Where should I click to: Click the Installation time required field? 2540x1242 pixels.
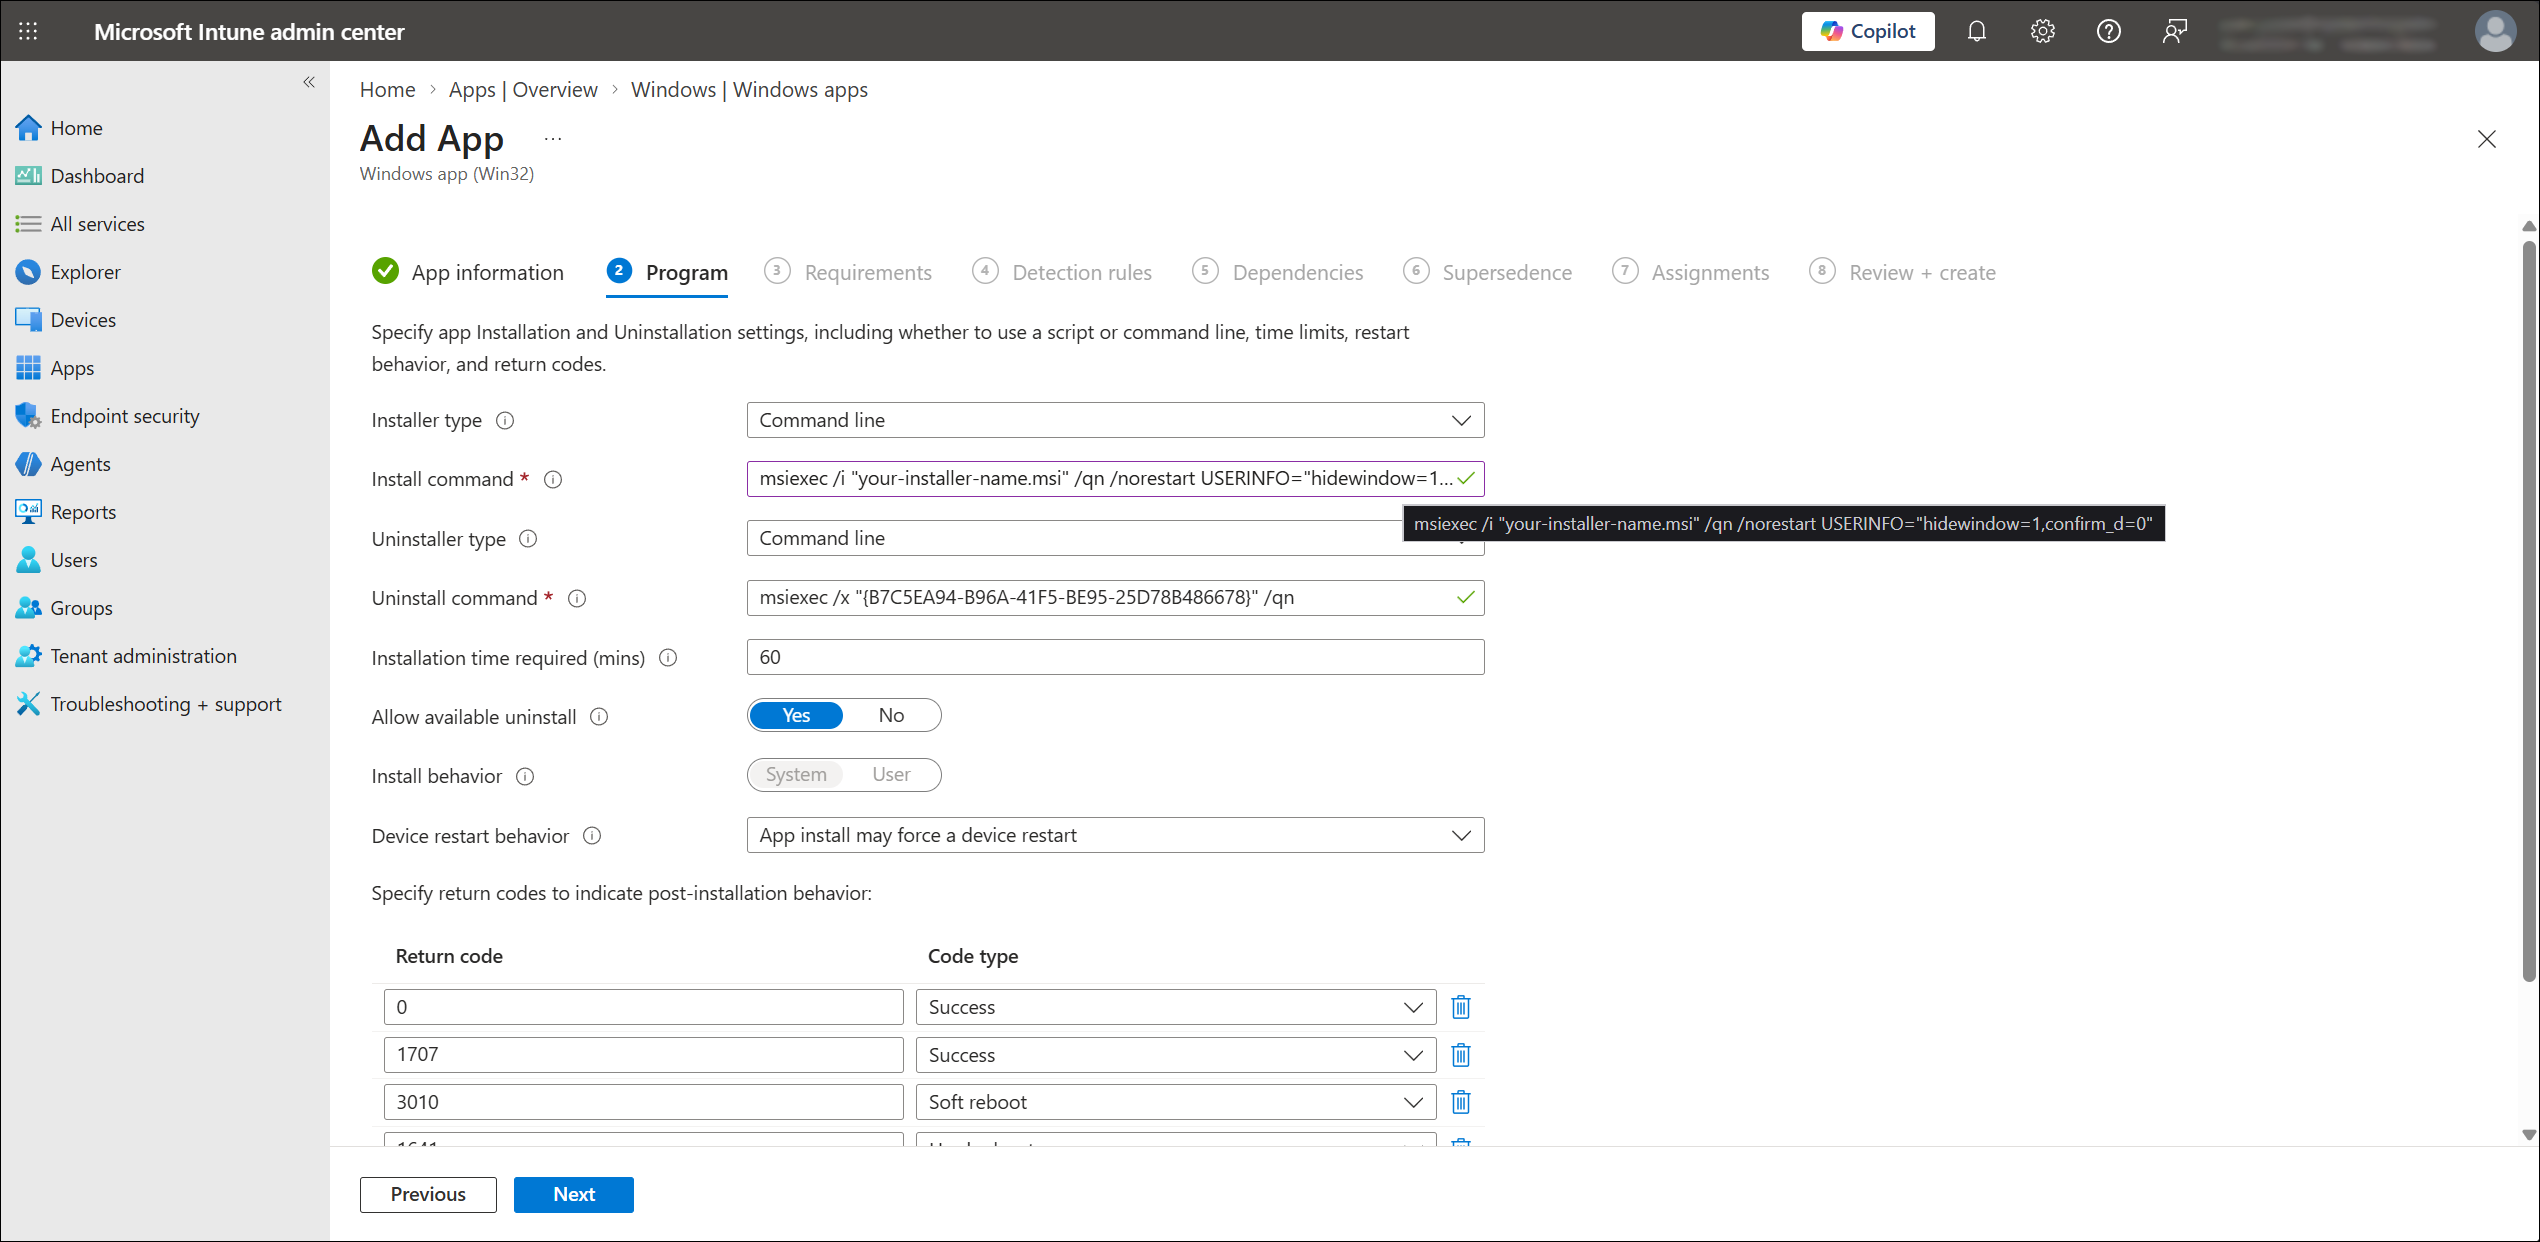click(1115, 657)
